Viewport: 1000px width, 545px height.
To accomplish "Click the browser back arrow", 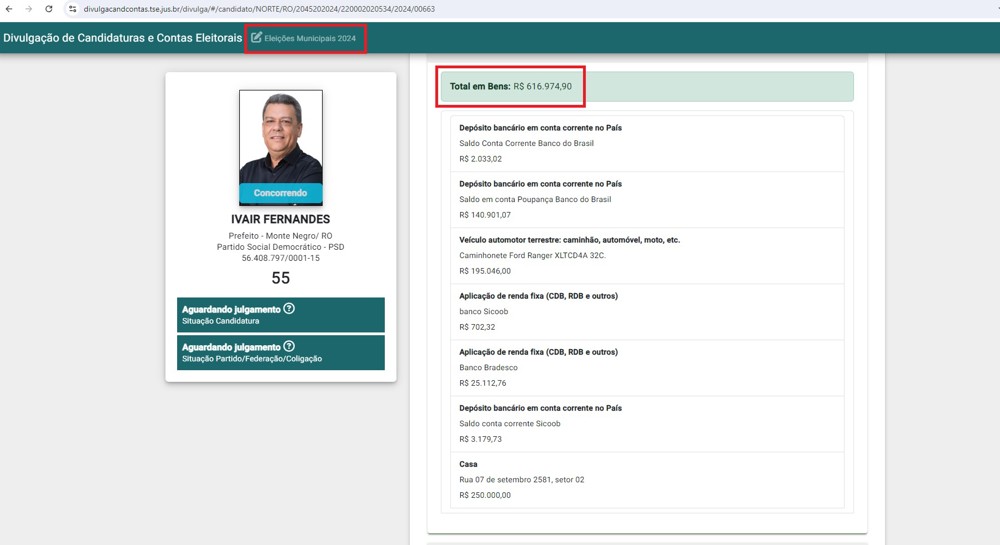I will click(9, 9).
